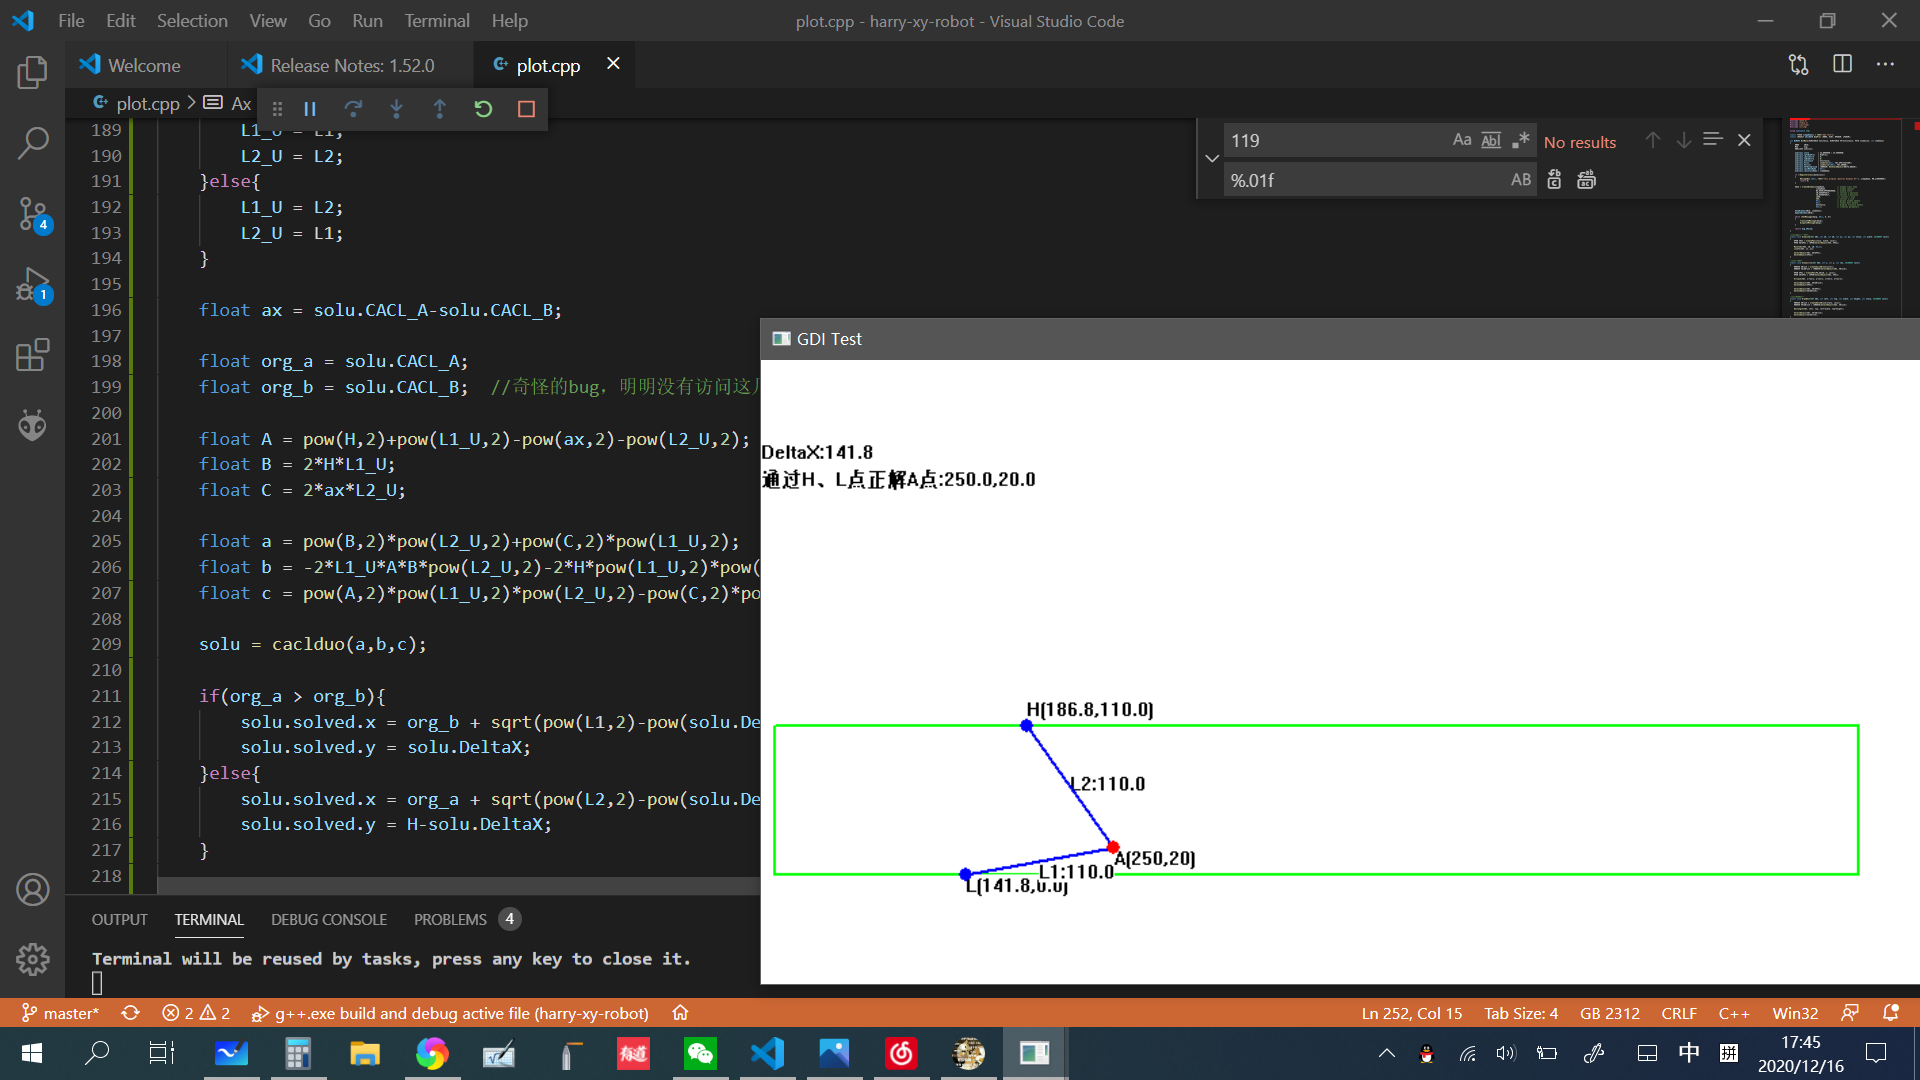Open notifications bell in status bar
The height and width of the screenshot is (1080, 1920).
coord(1890,1013)
